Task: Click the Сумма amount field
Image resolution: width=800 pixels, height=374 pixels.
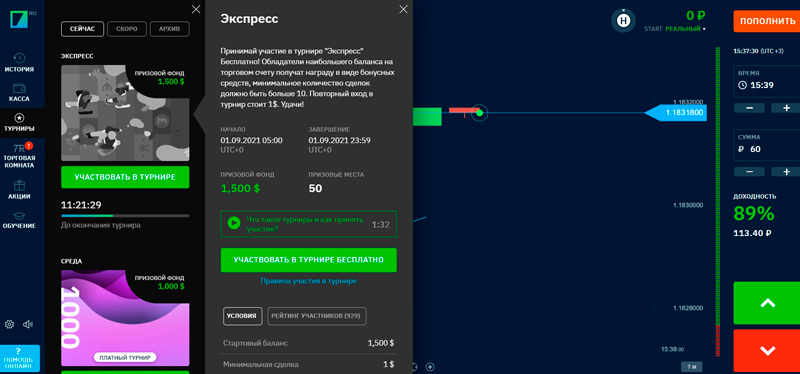Action: 767,145
